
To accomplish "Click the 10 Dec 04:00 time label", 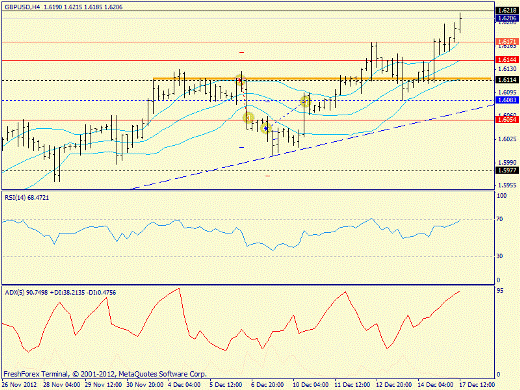I will click(x=311, y=385).
